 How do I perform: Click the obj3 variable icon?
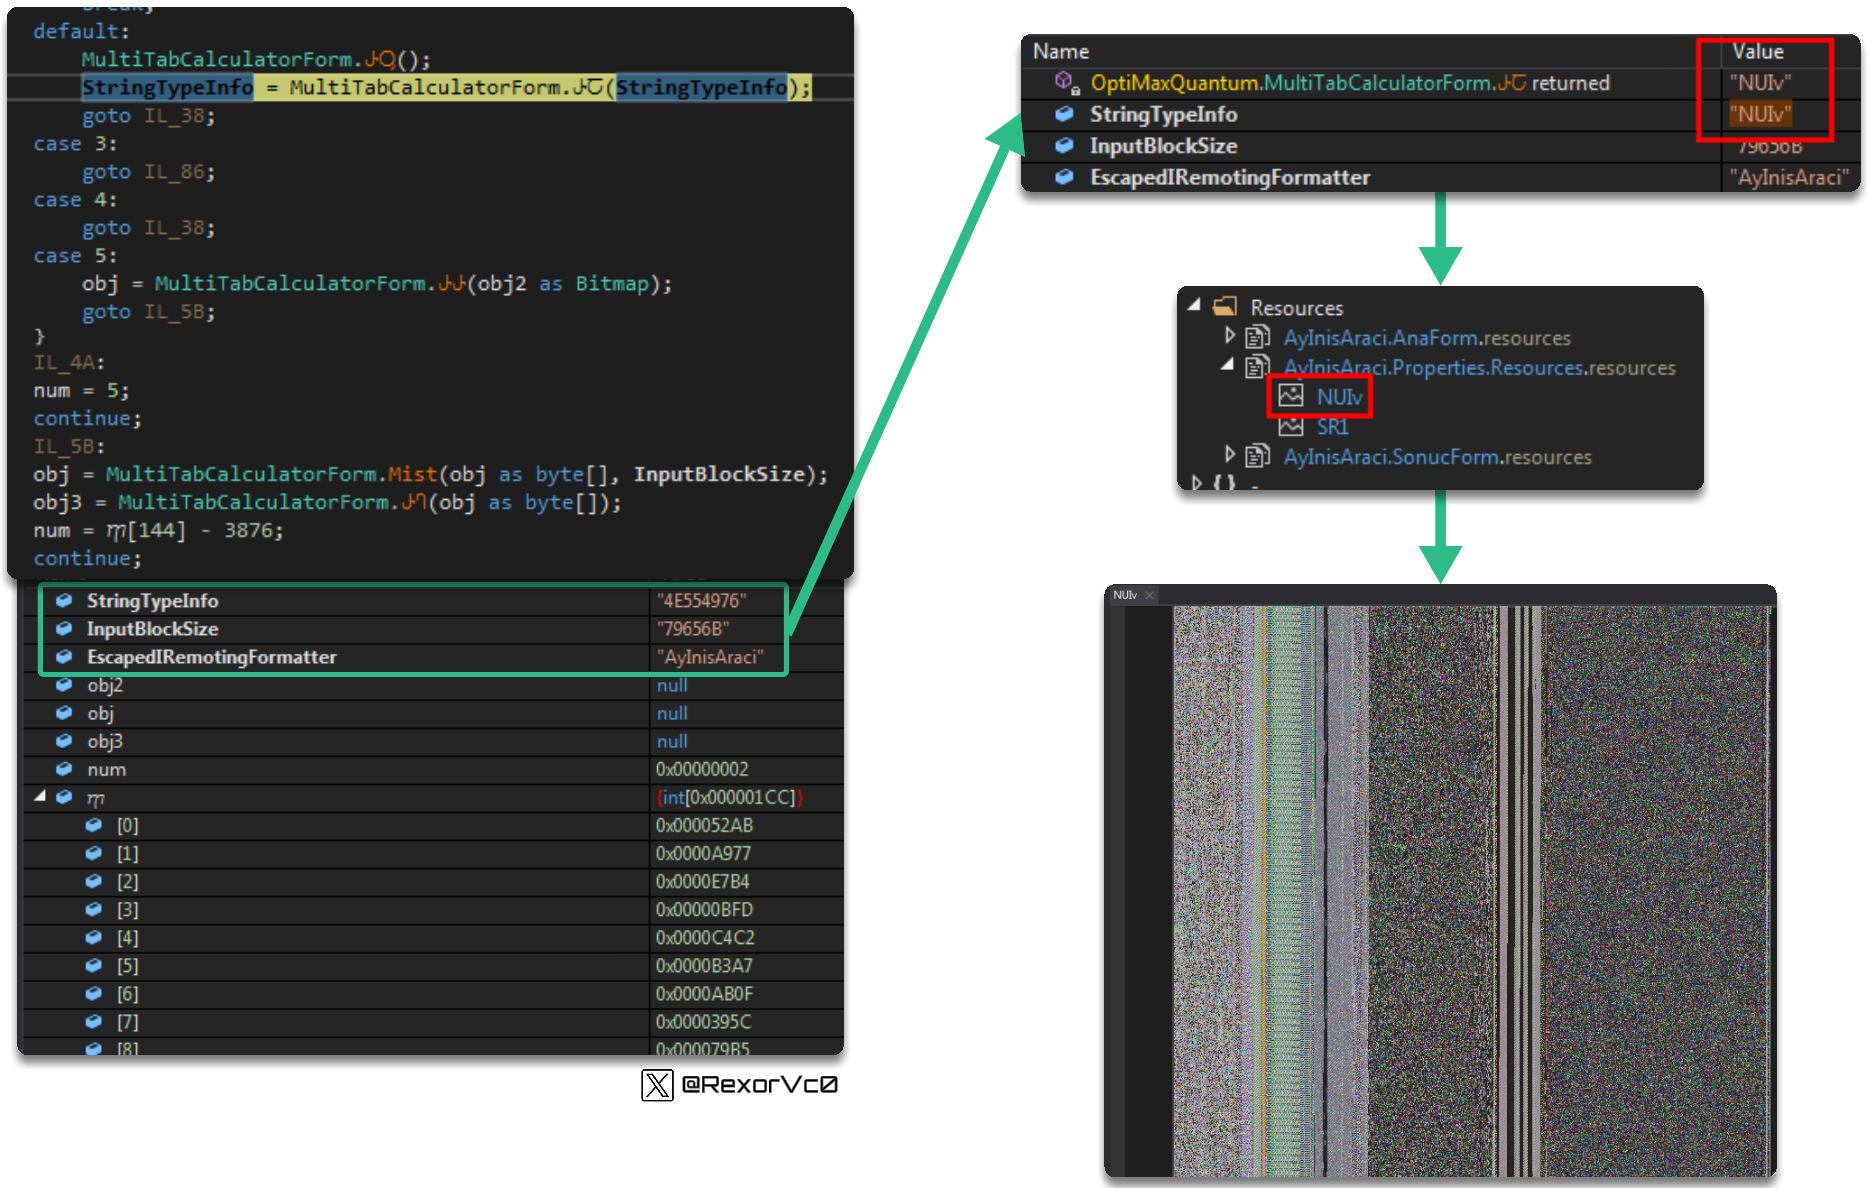coord(64,741)
